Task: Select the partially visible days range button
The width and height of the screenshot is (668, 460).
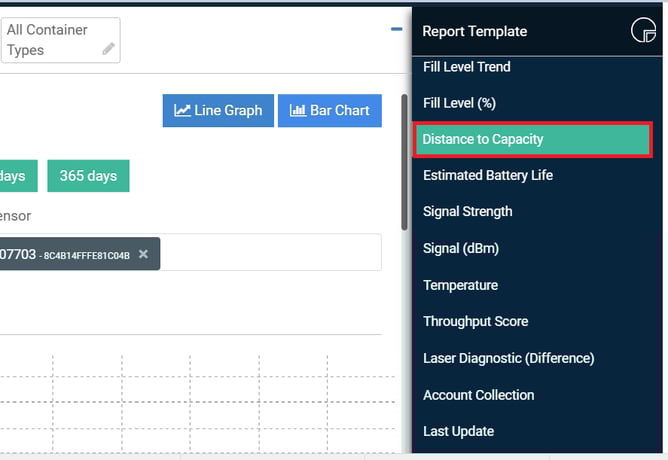Action: point(18,176)
